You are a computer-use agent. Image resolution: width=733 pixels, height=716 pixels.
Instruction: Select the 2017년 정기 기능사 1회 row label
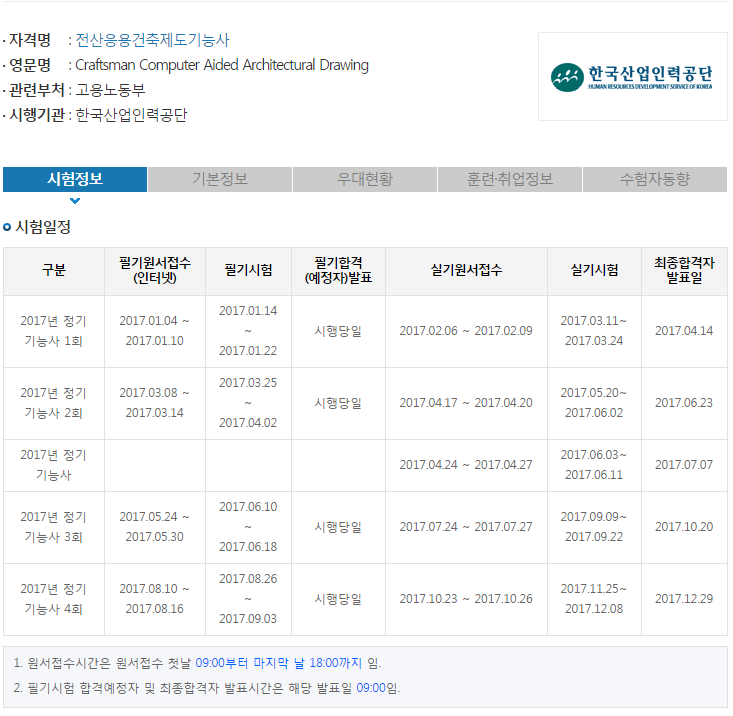(54, 331)
